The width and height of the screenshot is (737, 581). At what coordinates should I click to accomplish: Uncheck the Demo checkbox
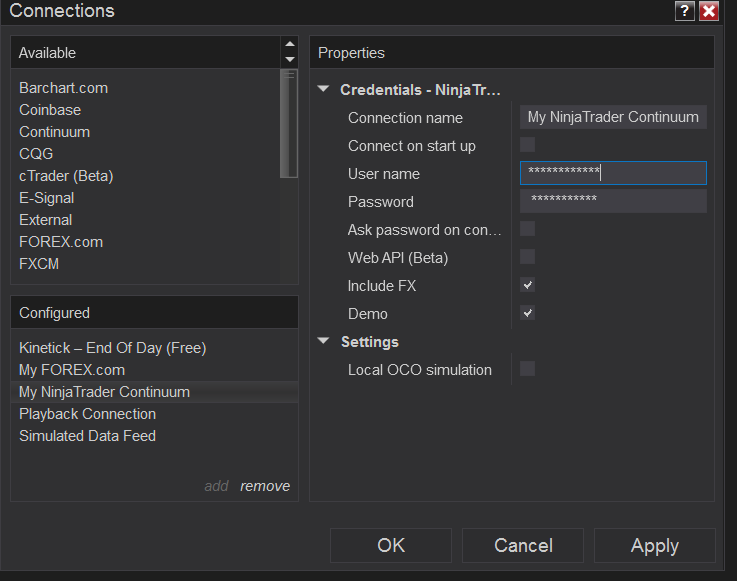click(x=527, y=313)
